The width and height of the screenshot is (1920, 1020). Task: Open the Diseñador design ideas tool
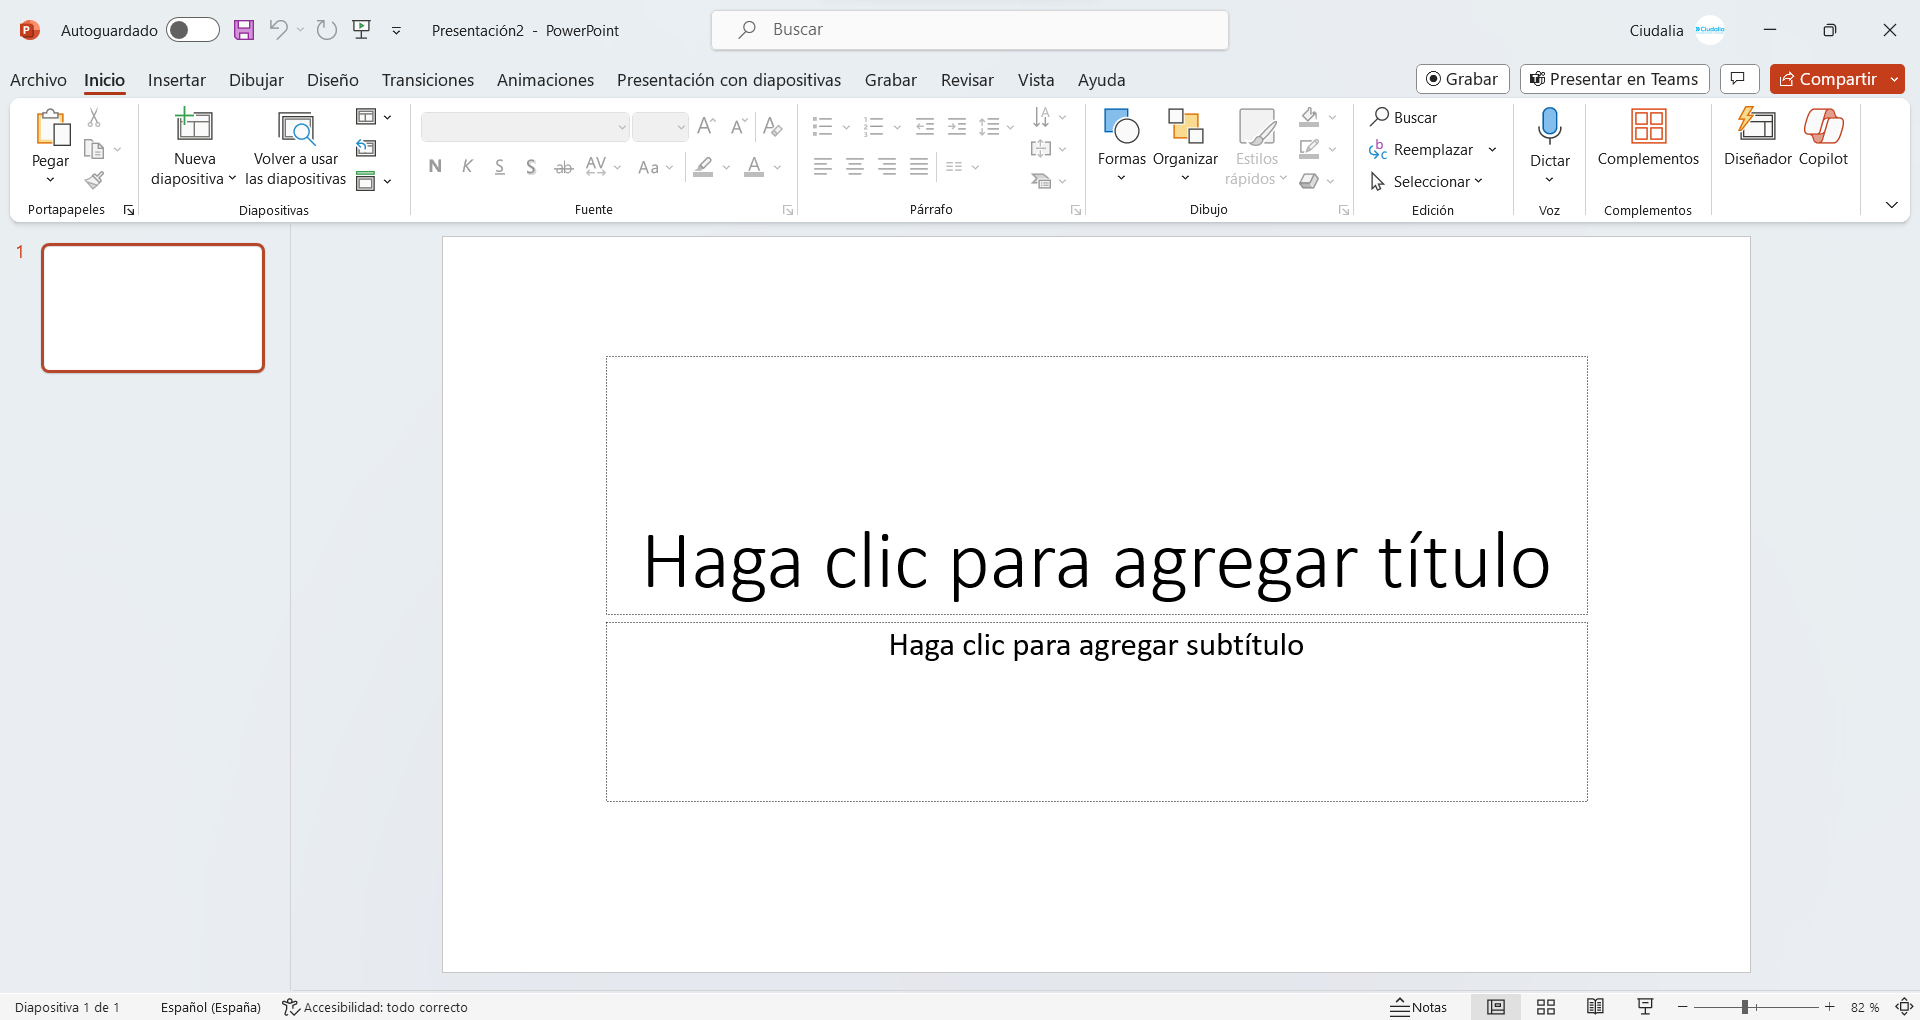click(1757, 127)
